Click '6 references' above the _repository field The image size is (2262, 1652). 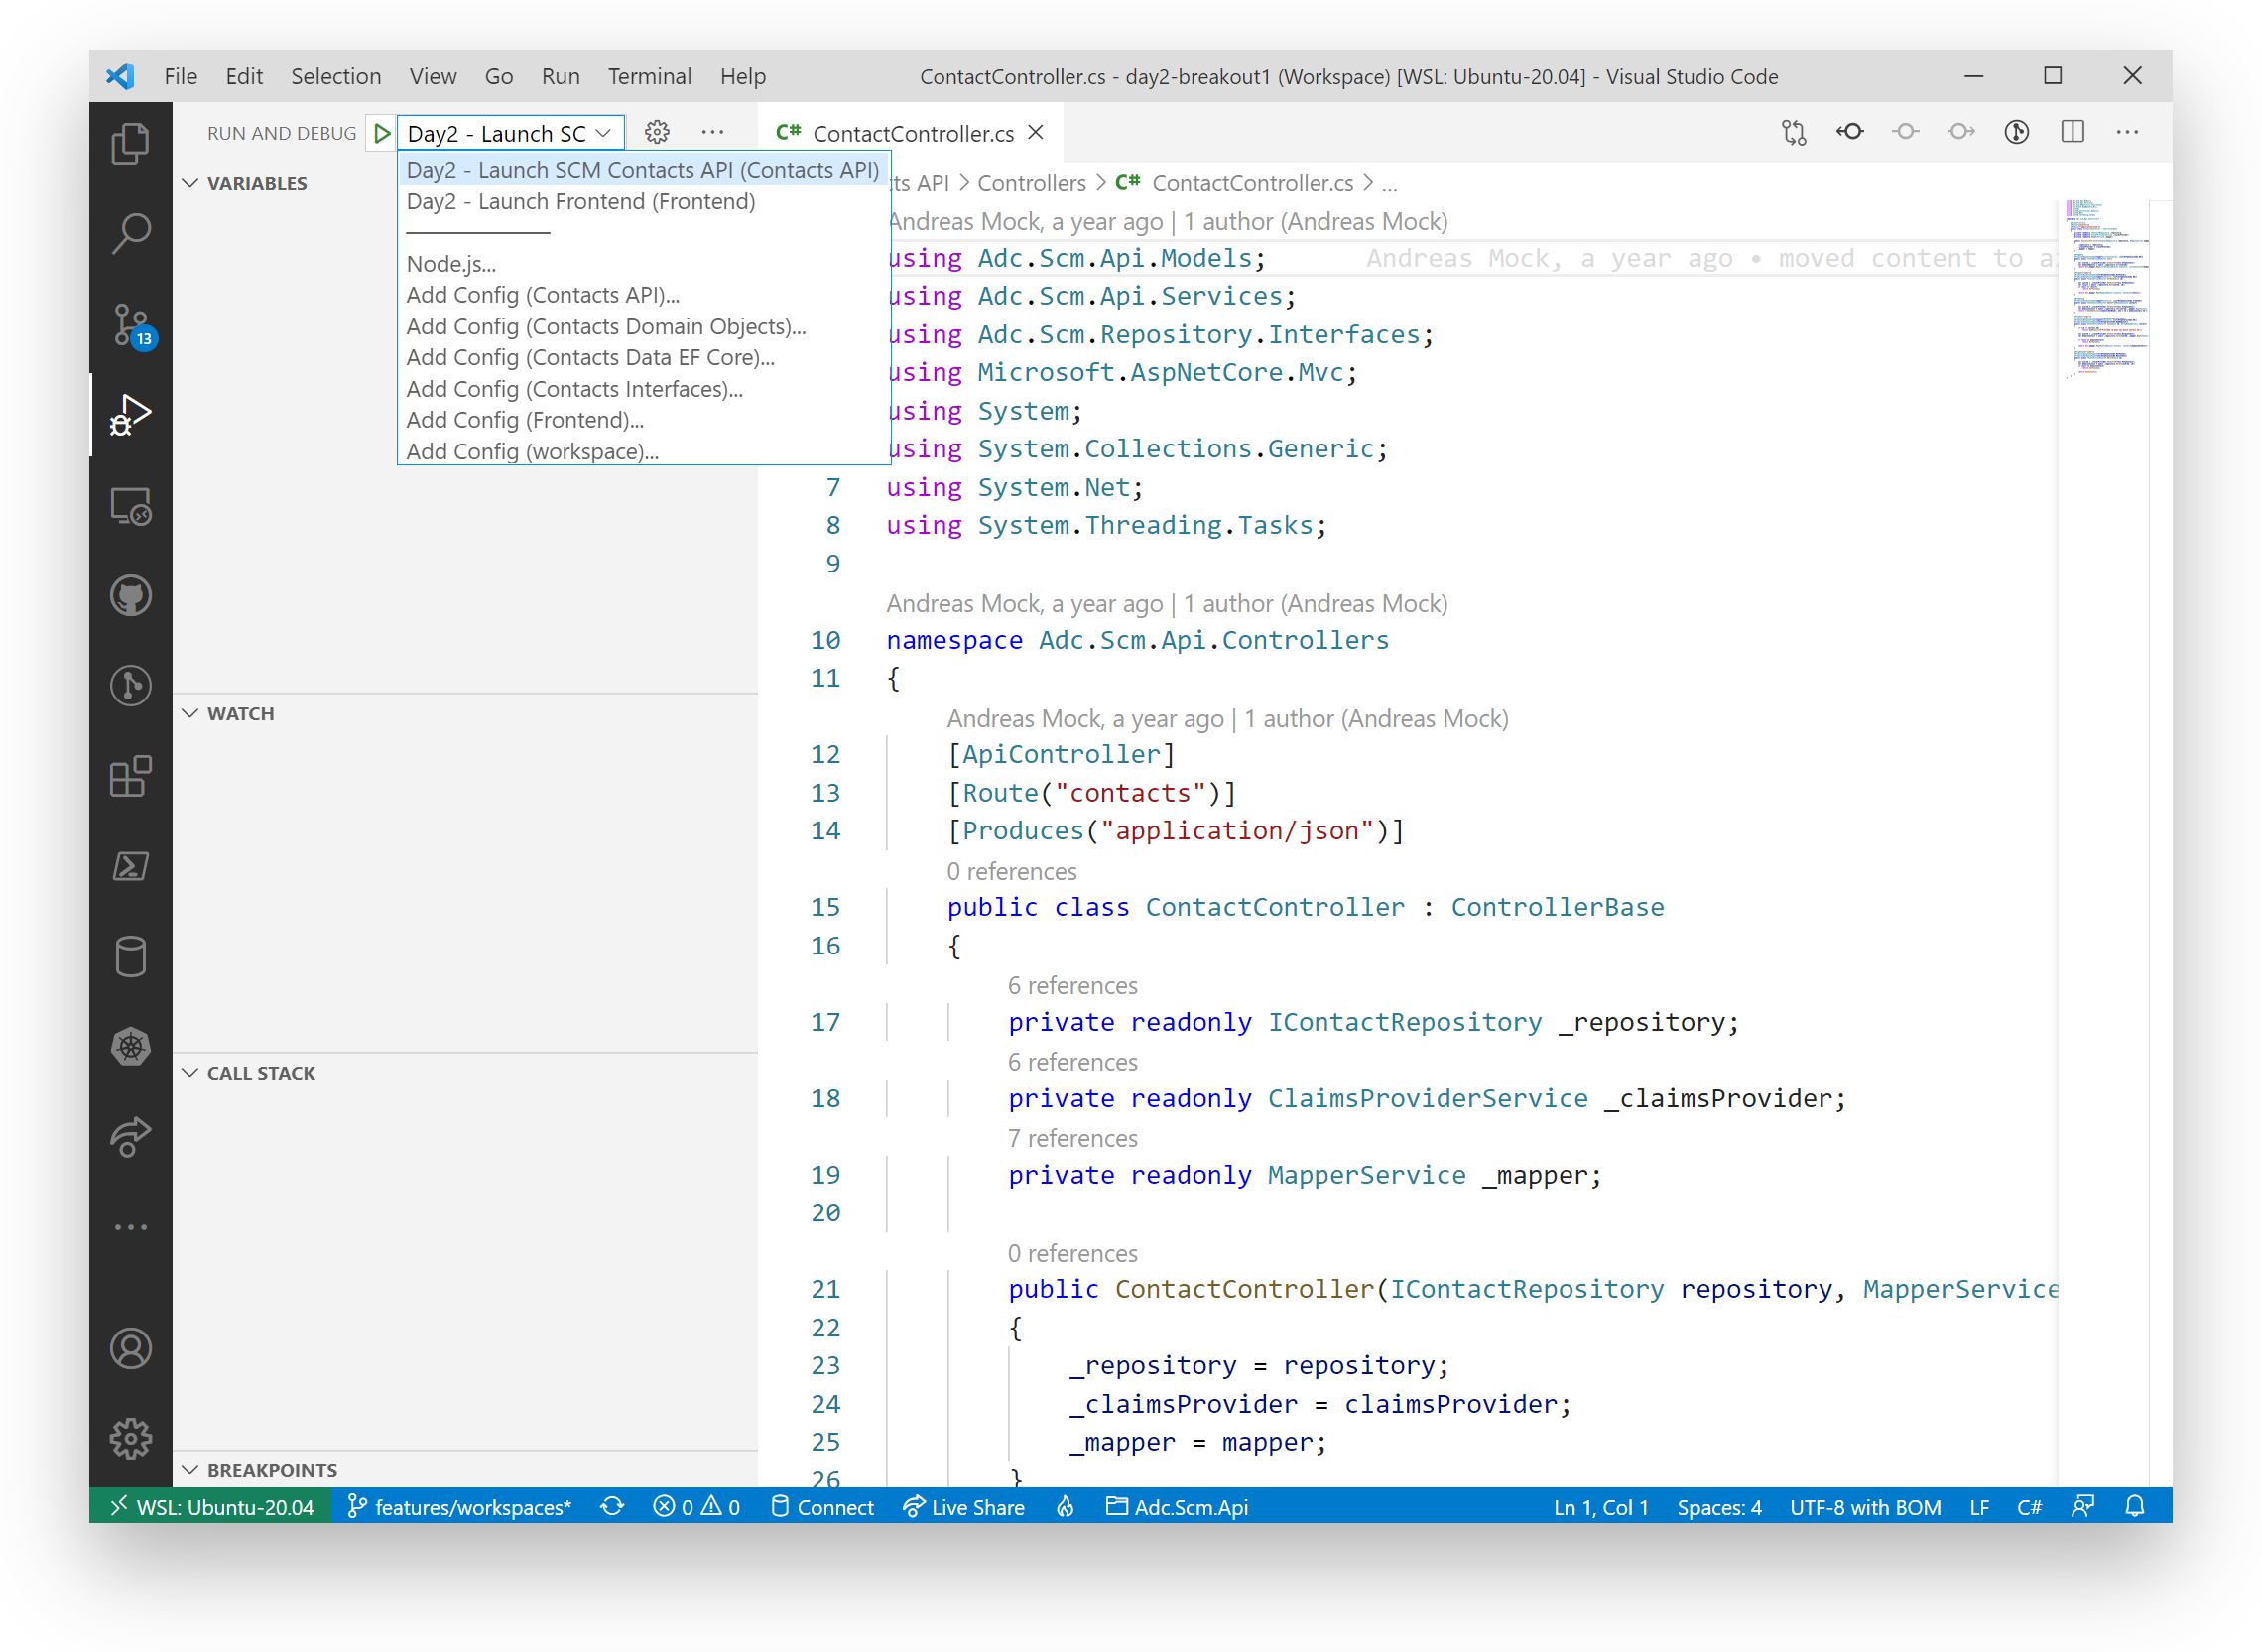coord(1072,985)
